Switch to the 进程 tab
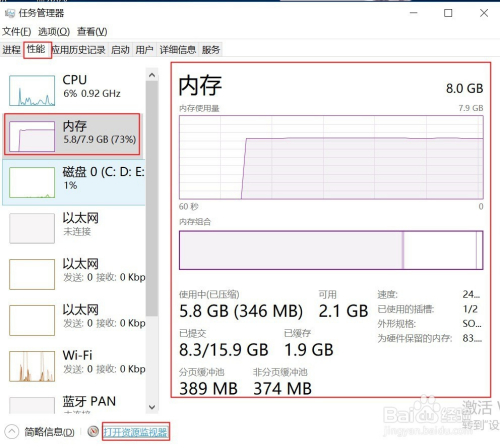500x448 pixels. [12, 50]
